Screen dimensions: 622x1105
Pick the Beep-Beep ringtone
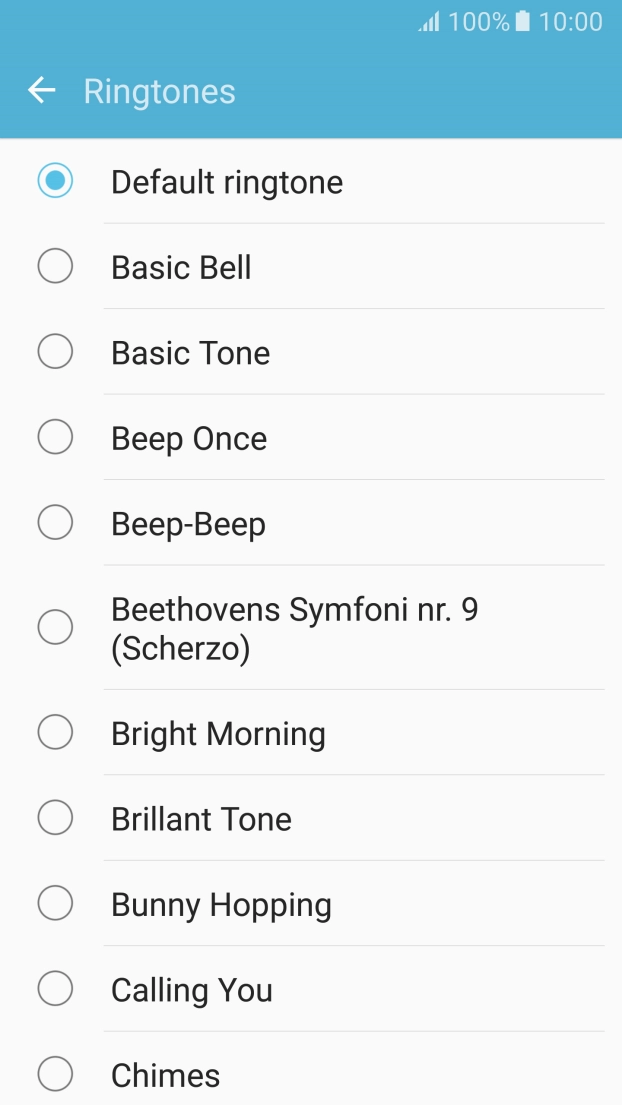pos(55,522)
